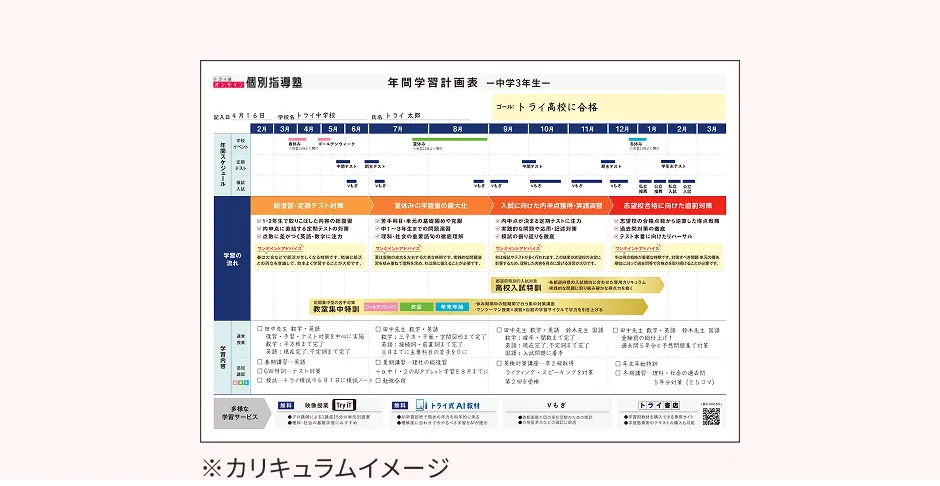
Task: Click the entry date 4月16日
Action: tap(248, 116)
